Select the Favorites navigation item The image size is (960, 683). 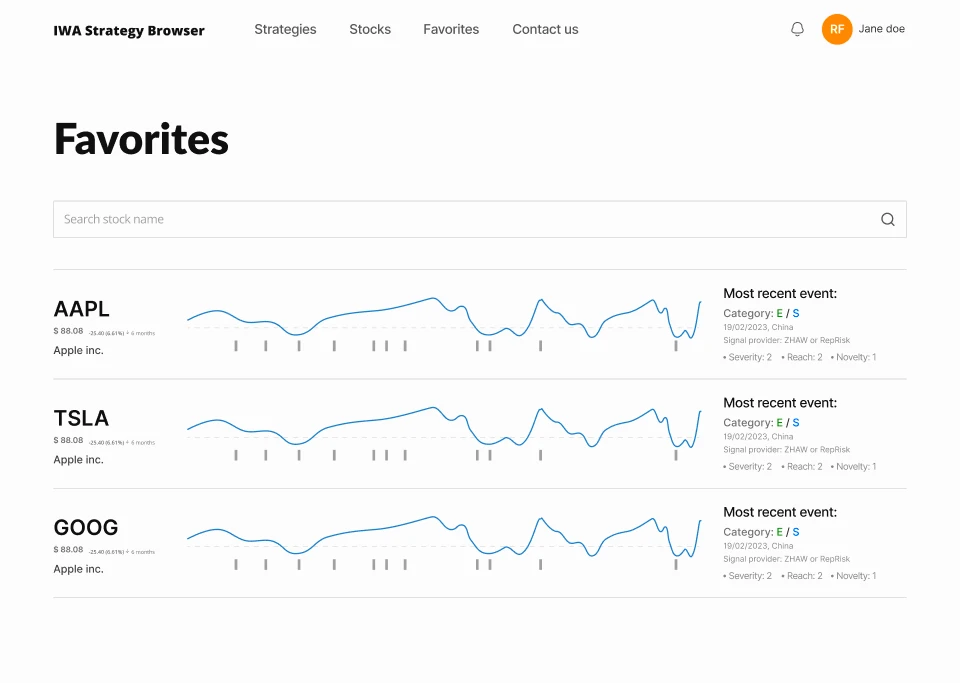451,29
